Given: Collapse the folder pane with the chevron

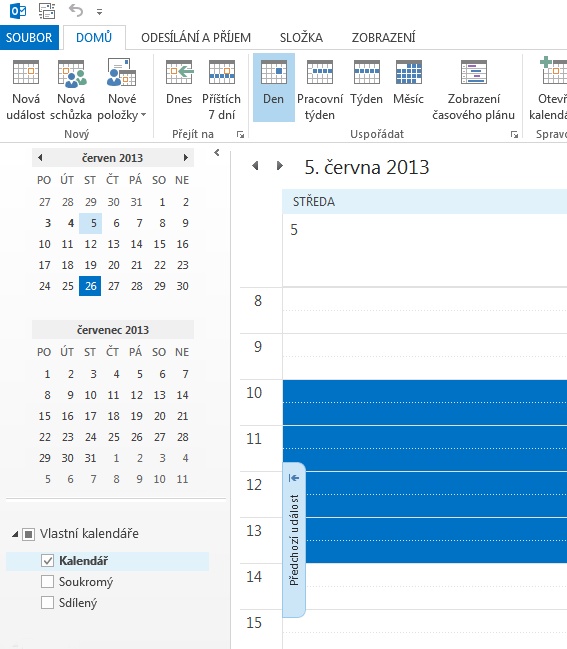Looking at the screenshot, I should click(216, 153).
